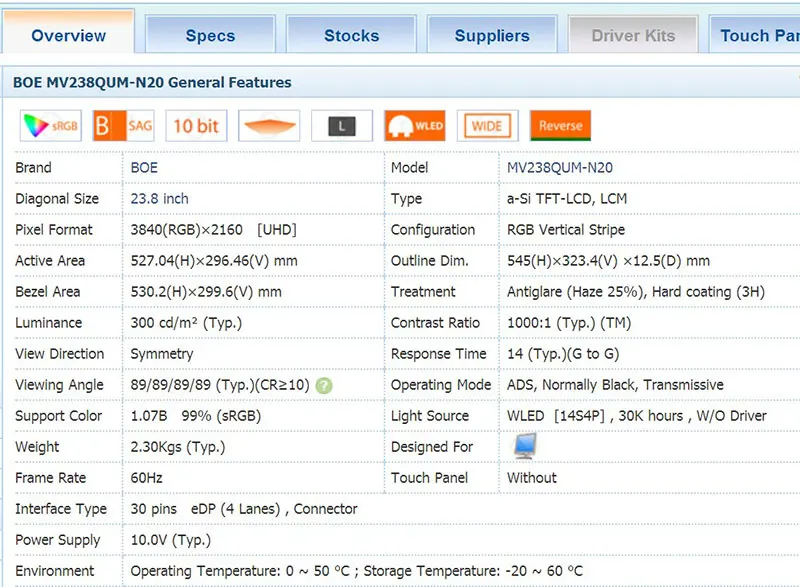Click the landscape L orientation icon
The image size is (800, 587).
[x=342, y=125]
